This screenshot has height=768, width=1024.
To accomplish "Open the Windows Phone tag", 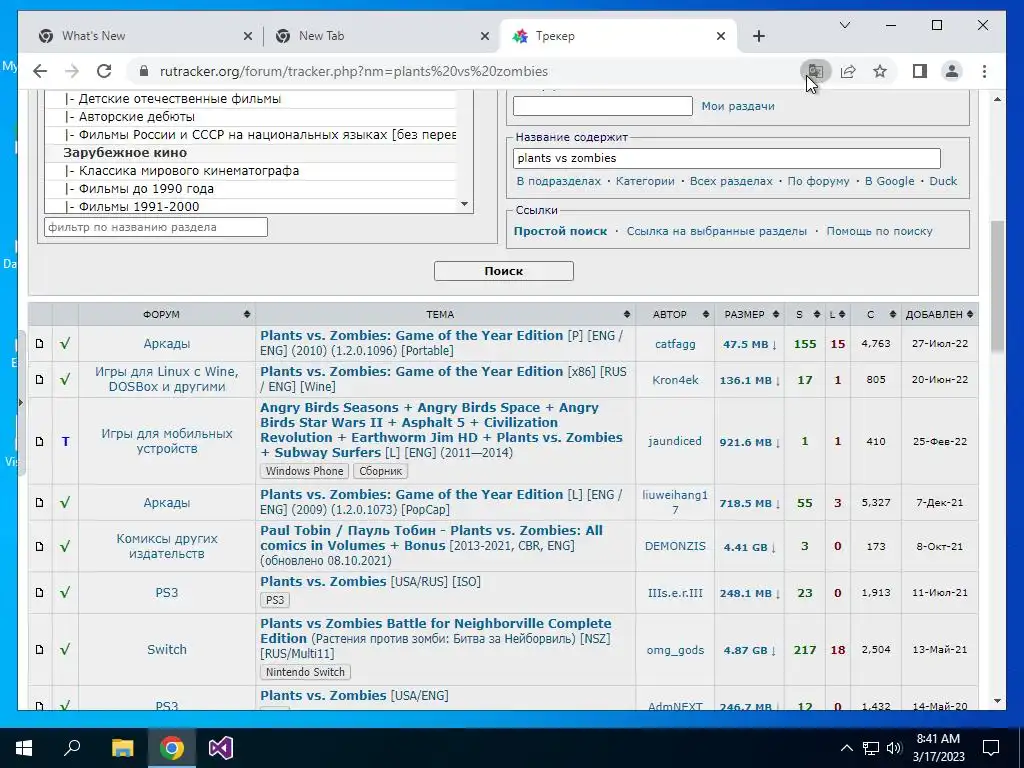I will point(304,471).
